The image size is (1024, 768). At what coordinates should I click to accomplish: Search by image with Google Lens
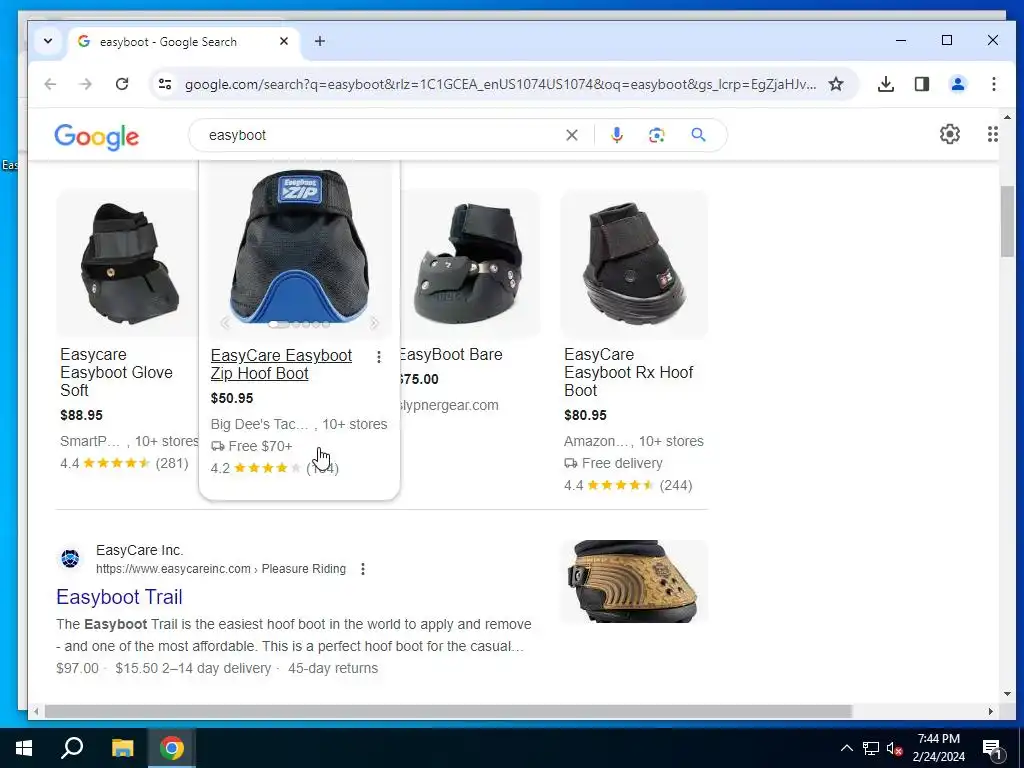pyautogui.click(x=656, y=135)
